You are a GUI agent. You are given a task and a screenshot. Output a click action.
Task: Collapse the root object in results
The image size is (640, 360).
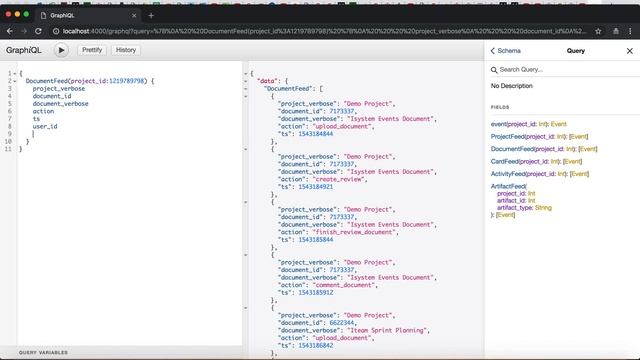tap(246, 74)
